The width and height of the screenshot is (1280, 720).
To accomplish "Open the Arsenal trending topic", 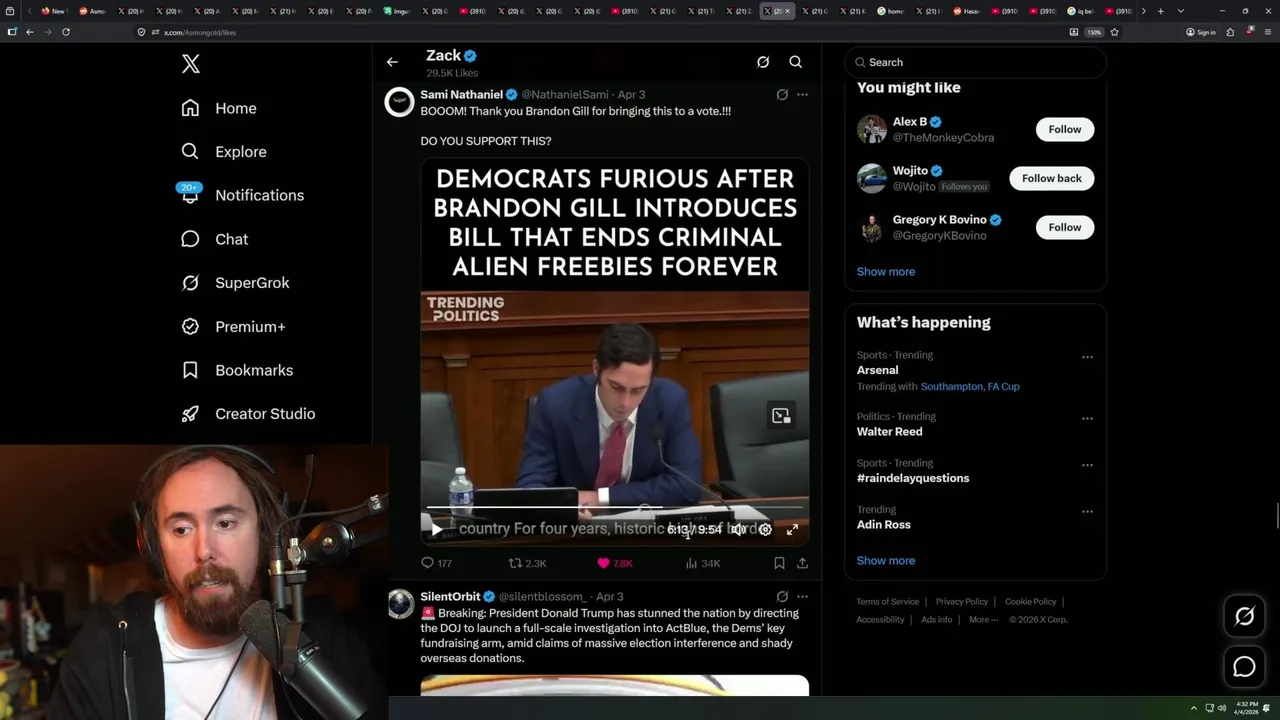I will [x=877, y=370].
